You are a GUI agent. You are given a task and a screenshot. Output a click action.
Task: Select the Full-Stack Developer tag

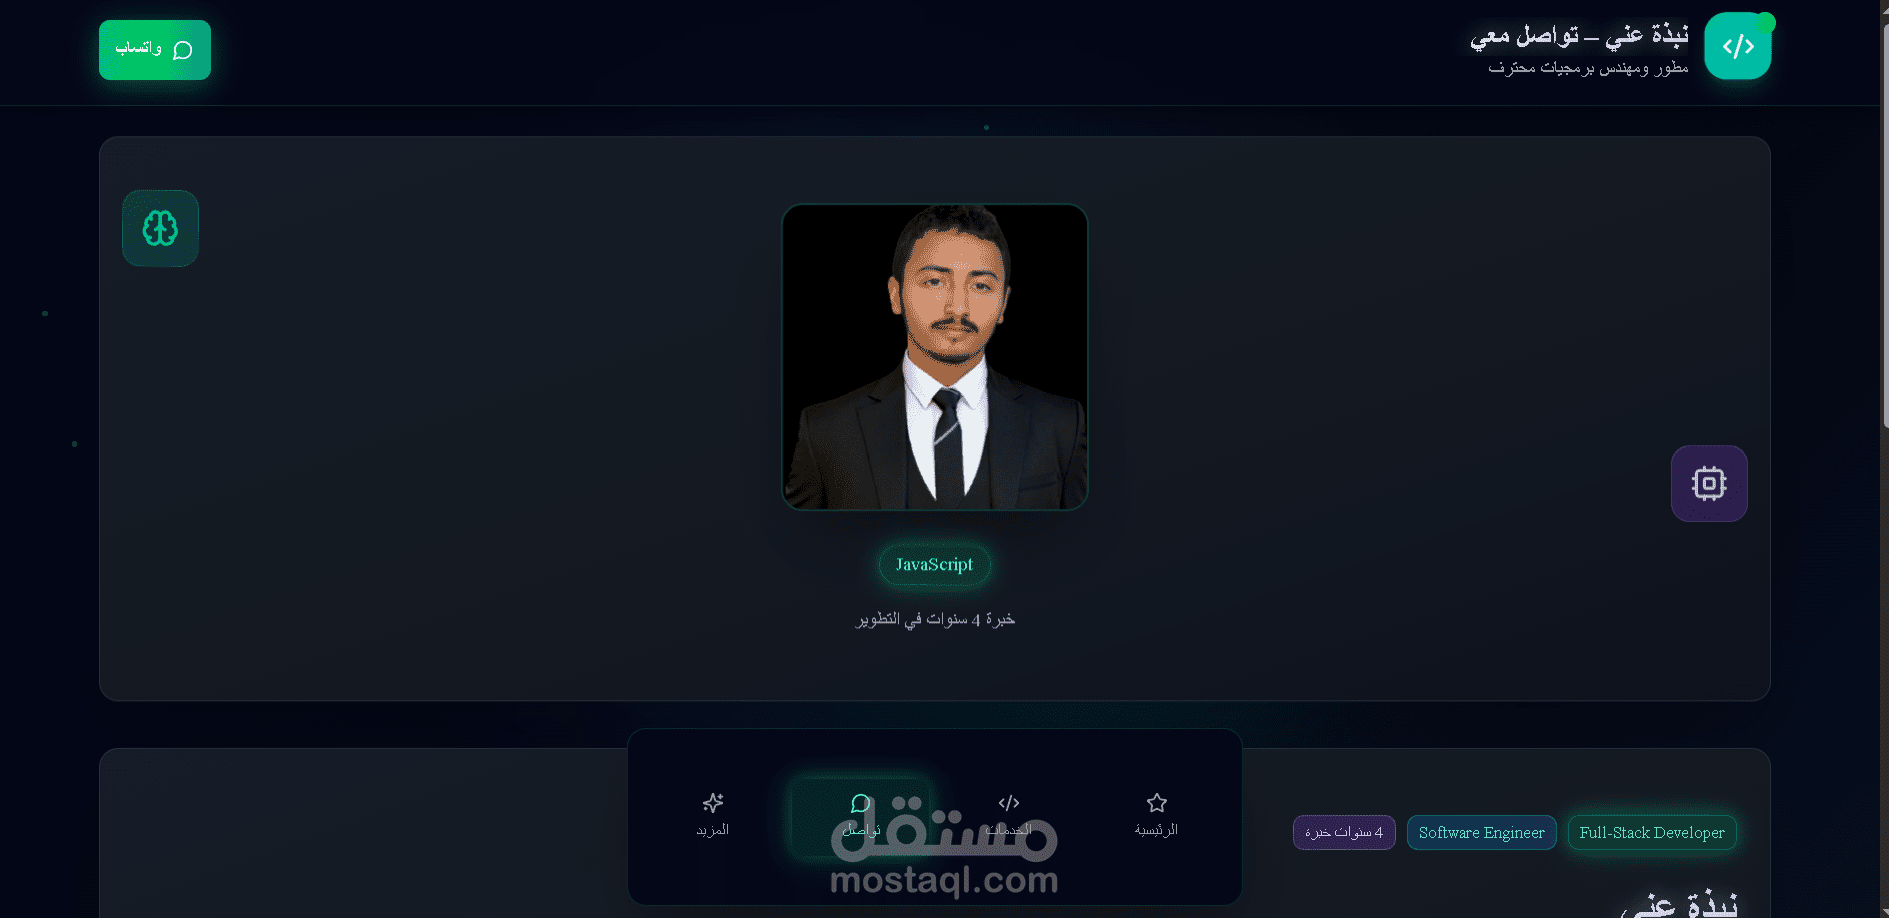click(x=1652, y=832)
